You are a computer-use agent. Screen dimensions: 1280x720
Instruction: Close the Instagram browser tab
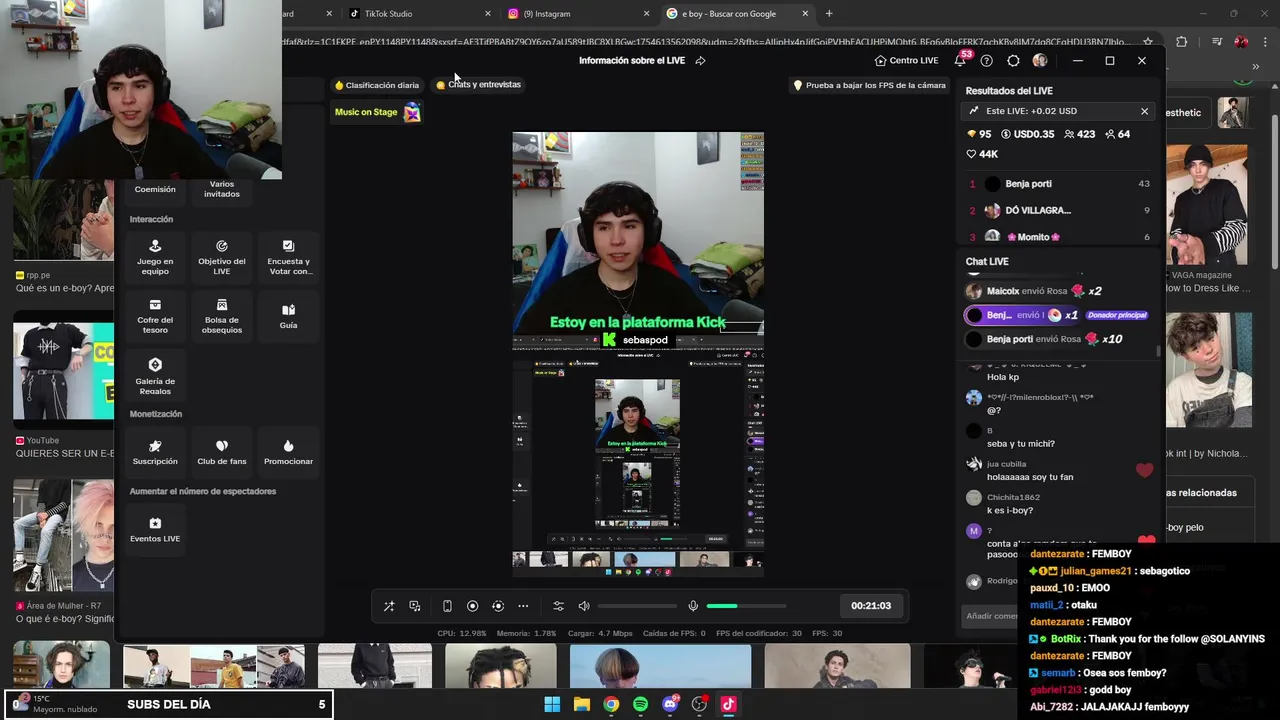[x=646, y=14]
